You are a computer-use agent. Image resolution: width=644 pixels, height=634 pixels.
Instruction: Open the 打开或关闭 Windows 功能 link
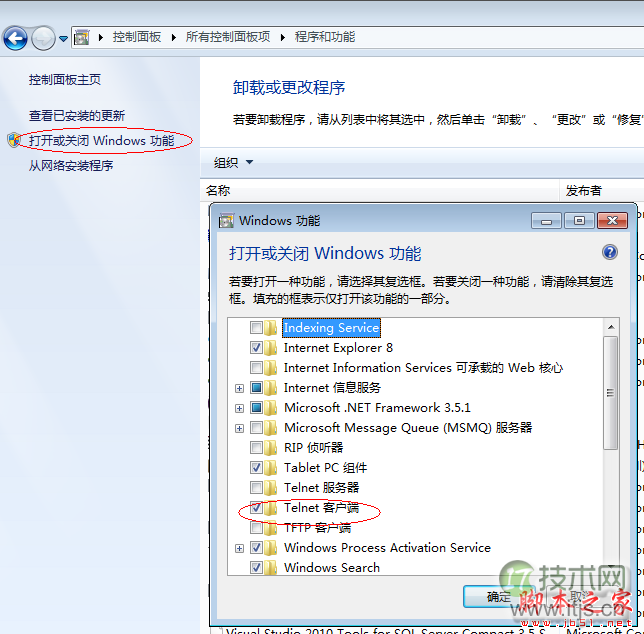pos(101,140)
